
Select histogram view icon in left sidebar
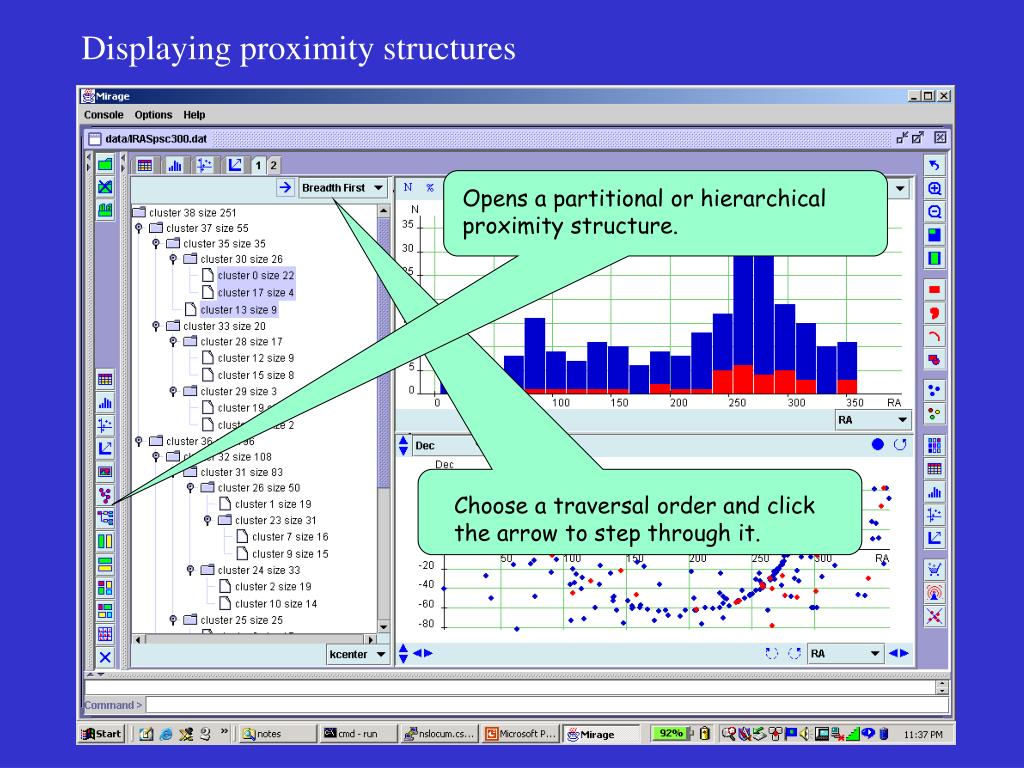coord(105,402)
